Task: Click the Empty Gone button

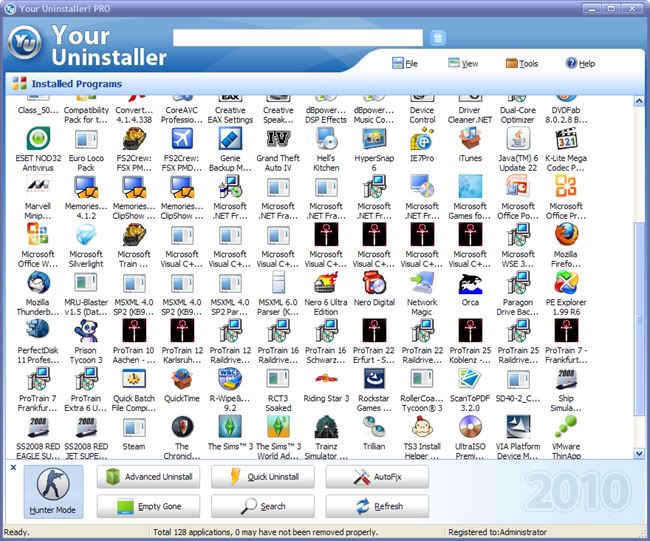Action: coord(148,506)
